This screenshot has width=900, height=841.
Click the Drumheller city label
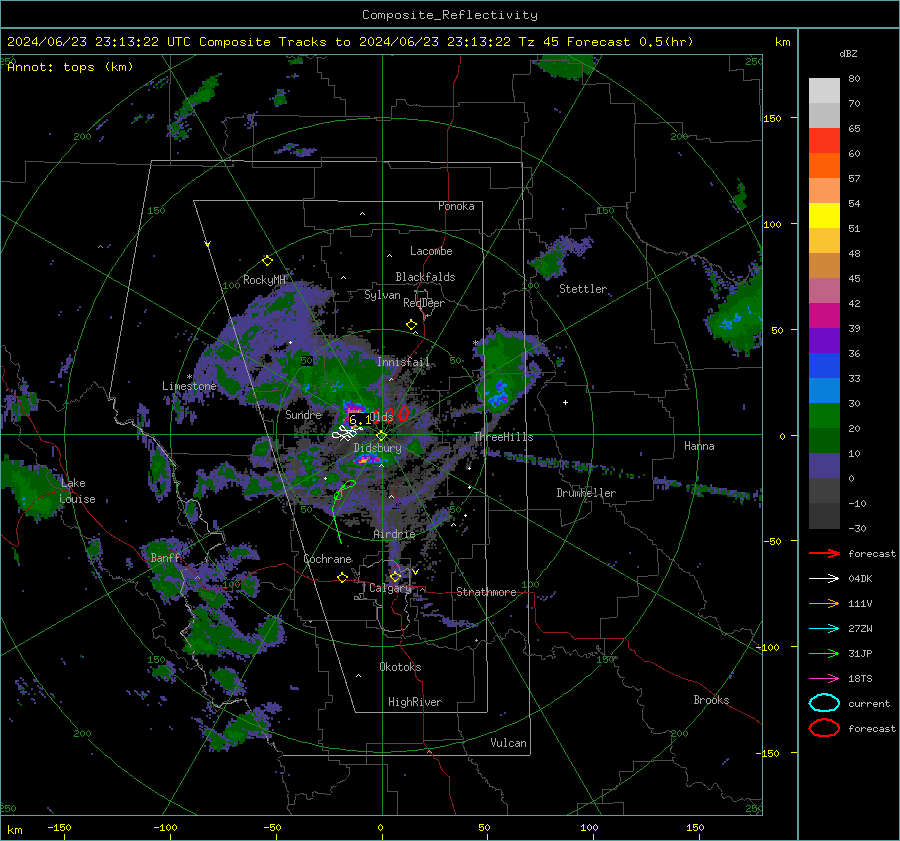586,493
